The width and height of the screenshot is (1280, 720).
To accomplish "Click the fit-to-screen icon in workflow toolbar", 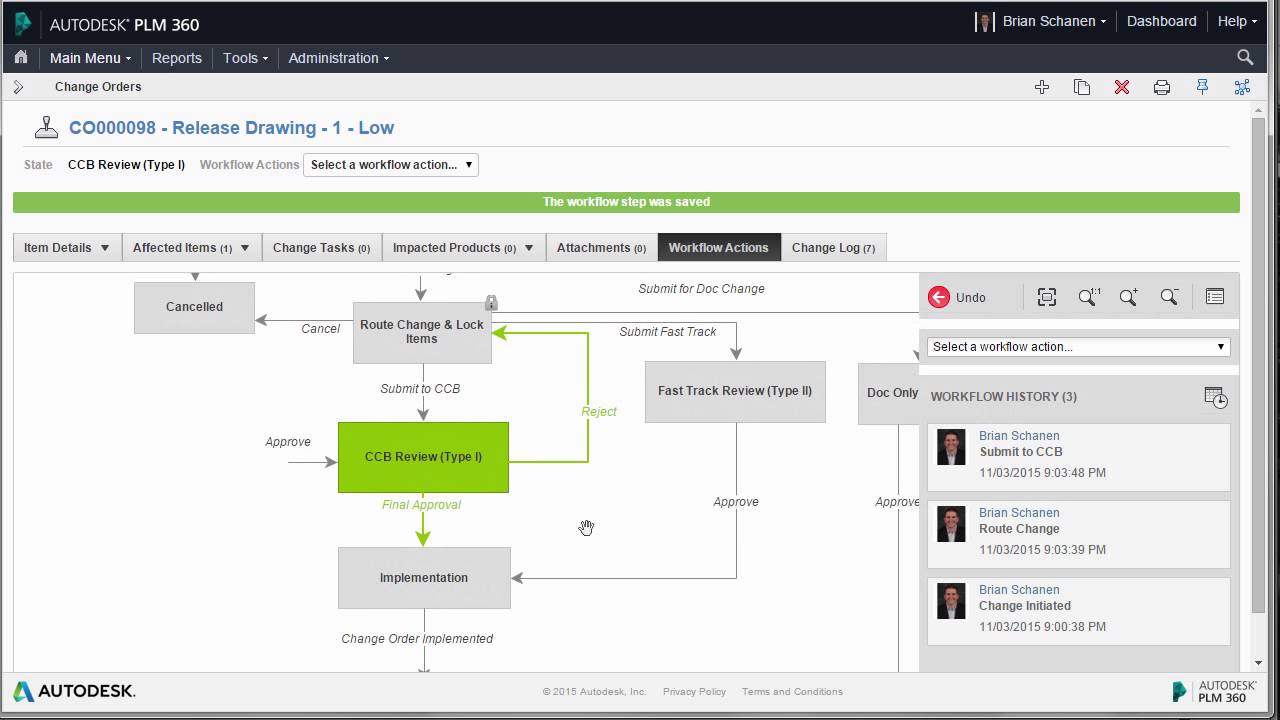I will pyautogui.click(x=1047, y=297).
